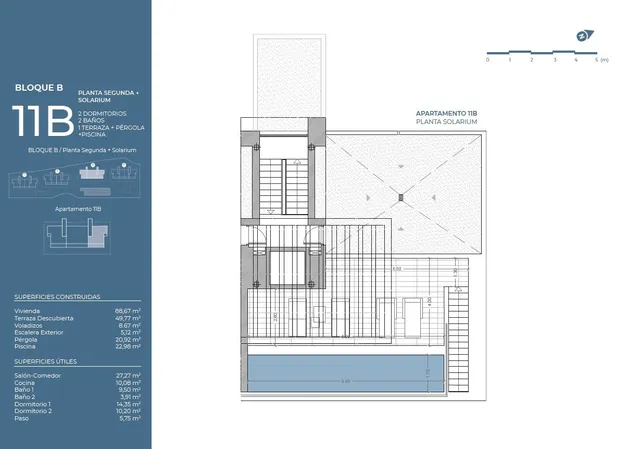The height and width of the screenshot is (449, 640).
Task: Click the Superficies Construidas section heading
Action: point(57,297)
